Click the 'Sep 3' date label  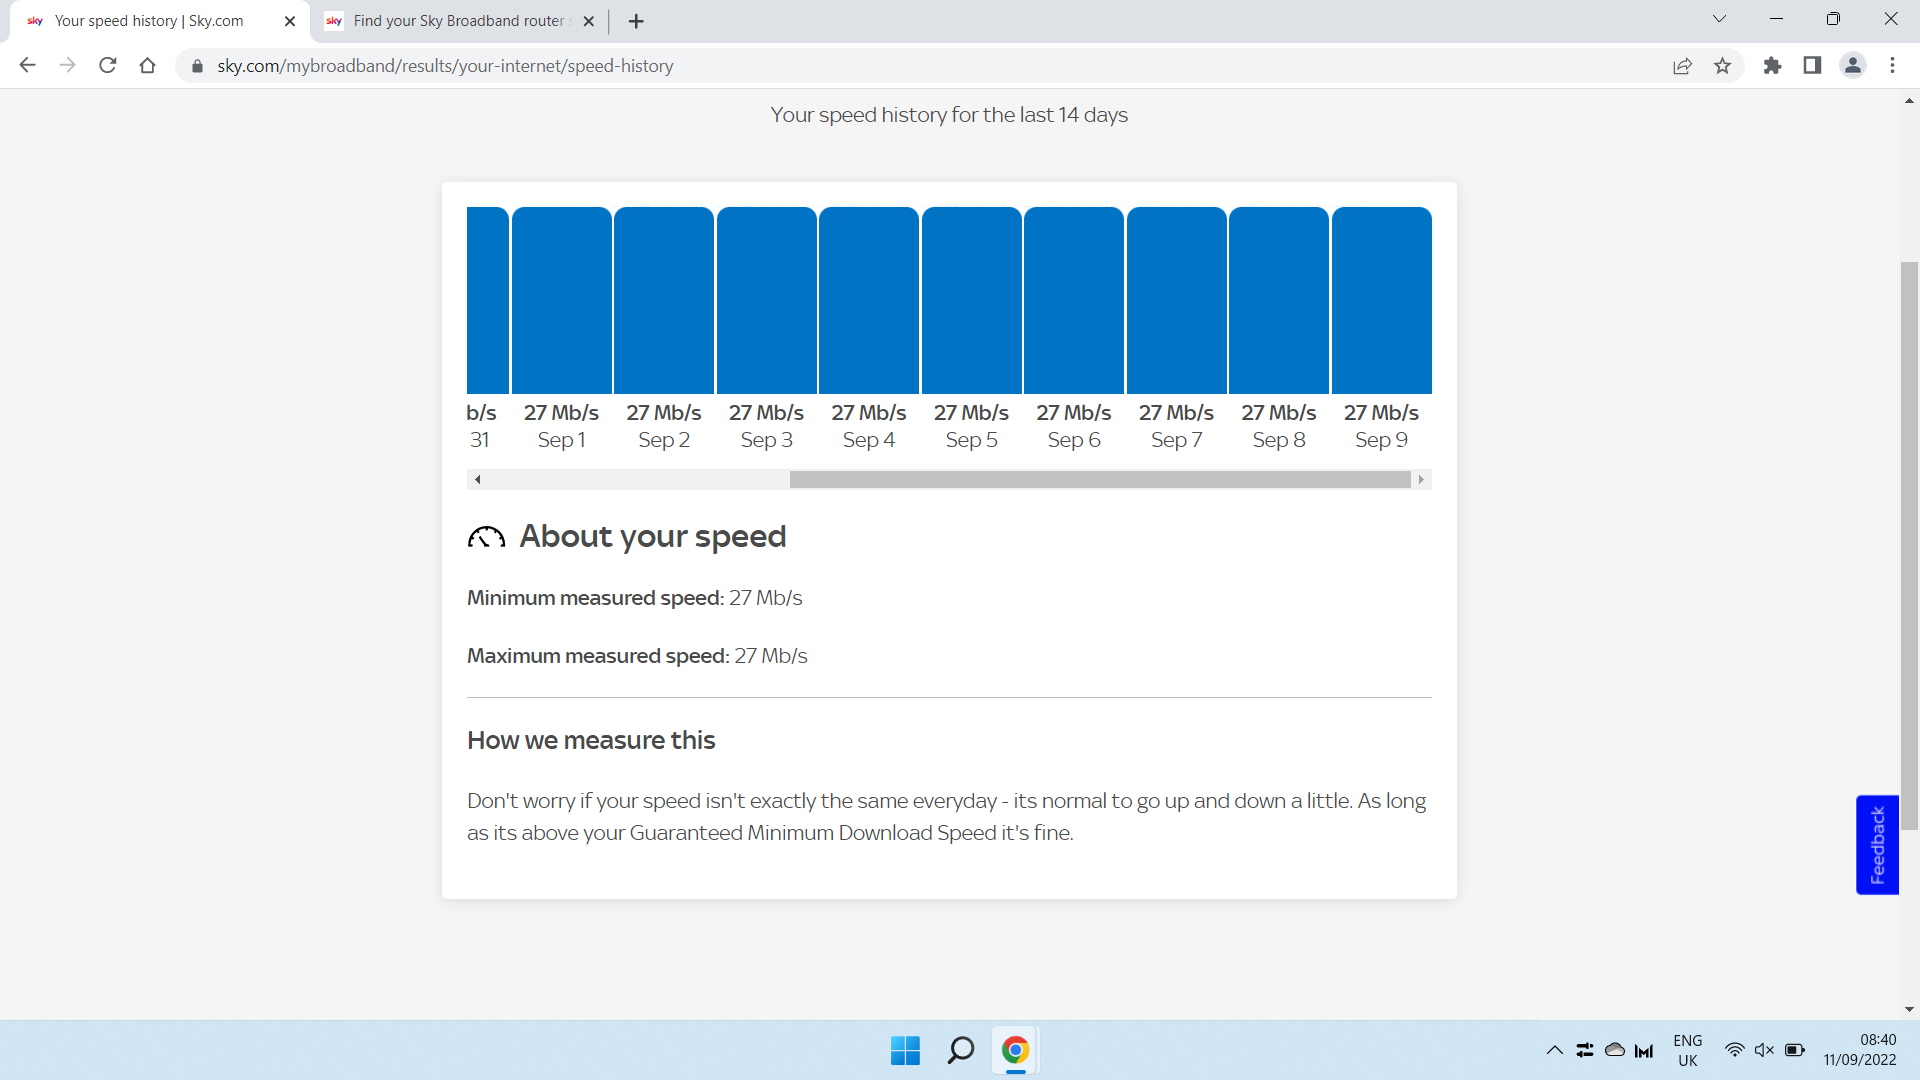766,440
